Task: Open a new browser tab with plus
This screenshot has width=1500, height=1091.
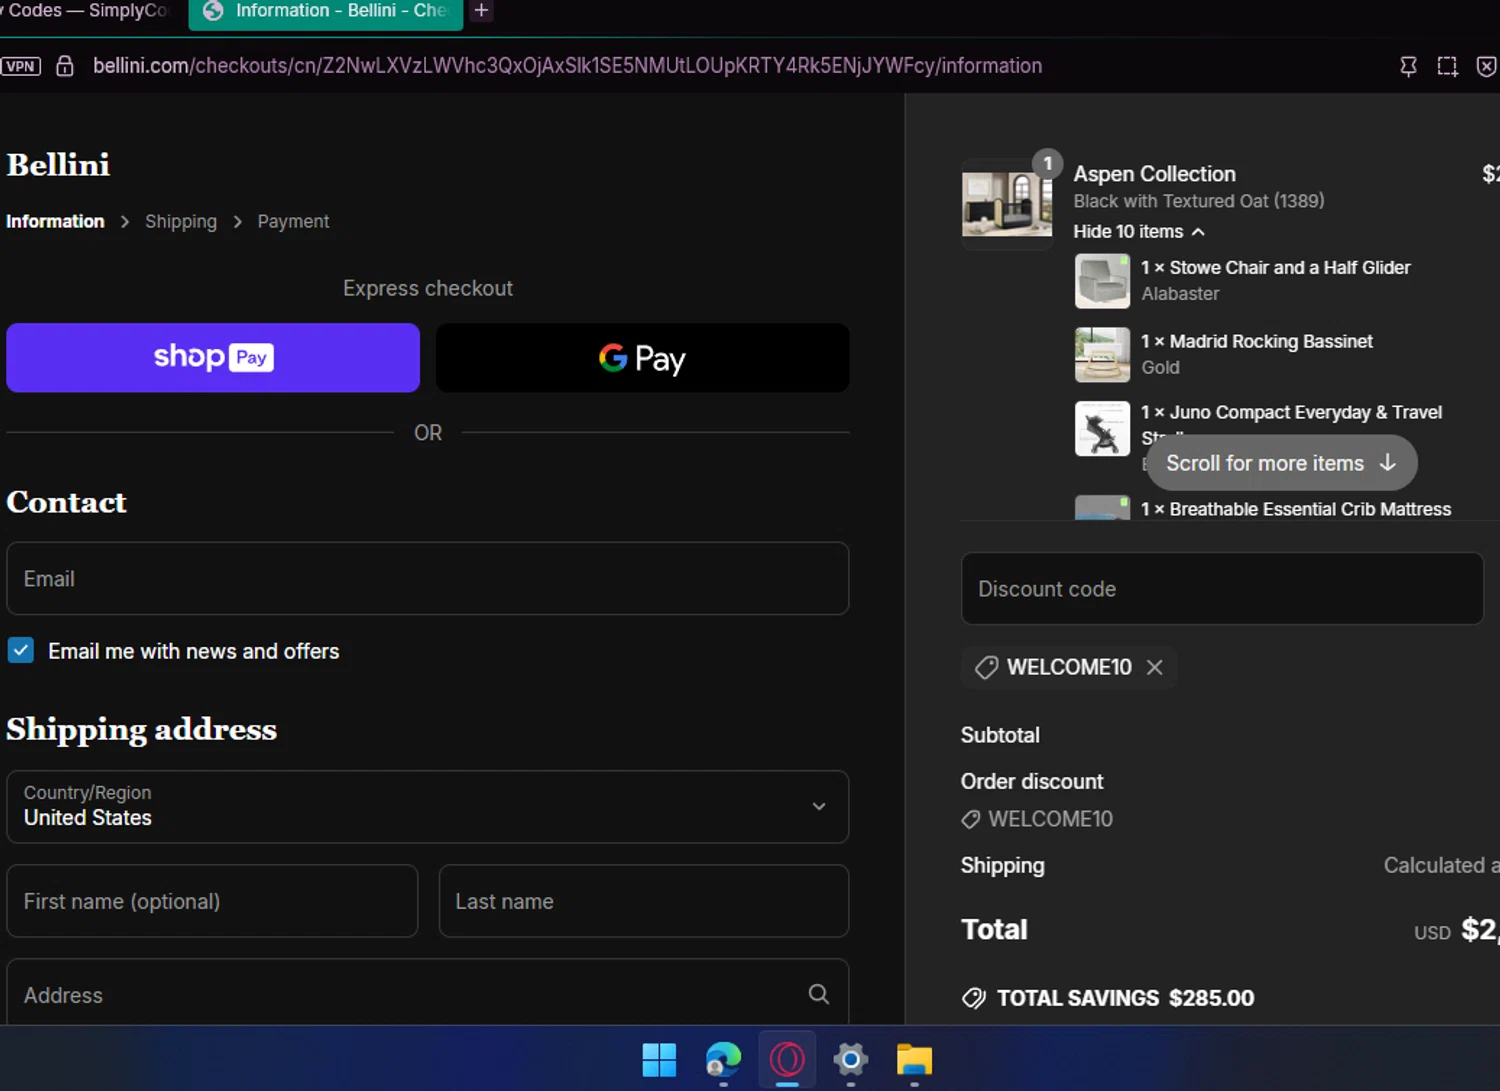Action: pyautogui.click(x=481, y=11)
